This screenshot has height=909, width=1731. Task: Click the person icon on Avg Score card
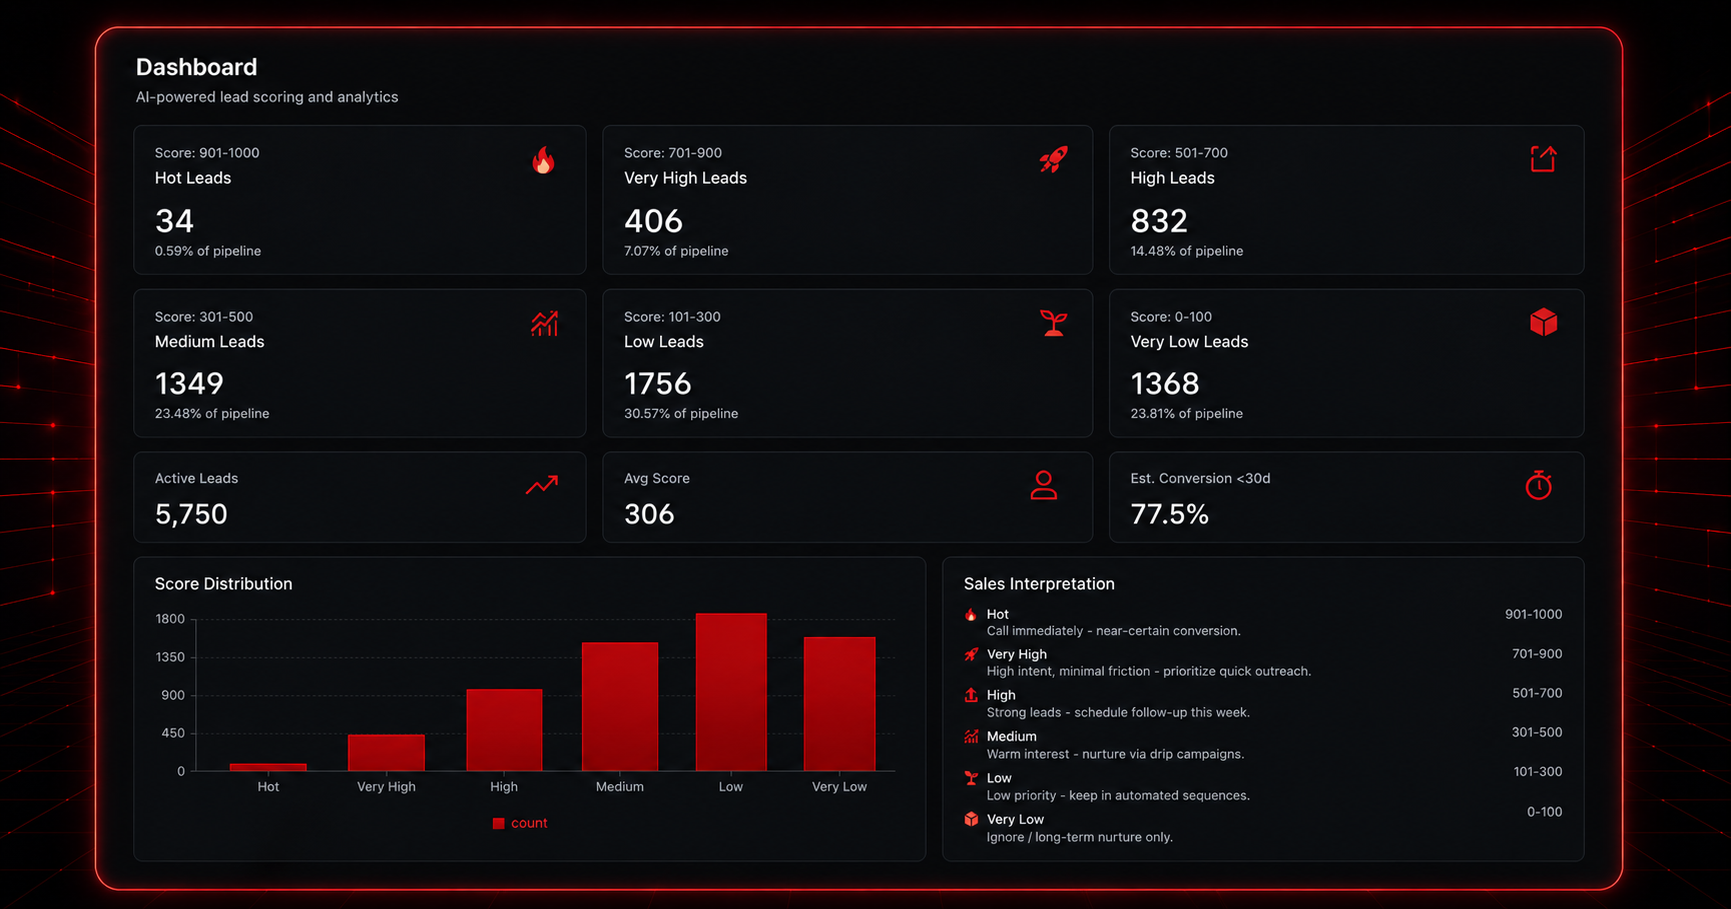[x=1043, y=485]
